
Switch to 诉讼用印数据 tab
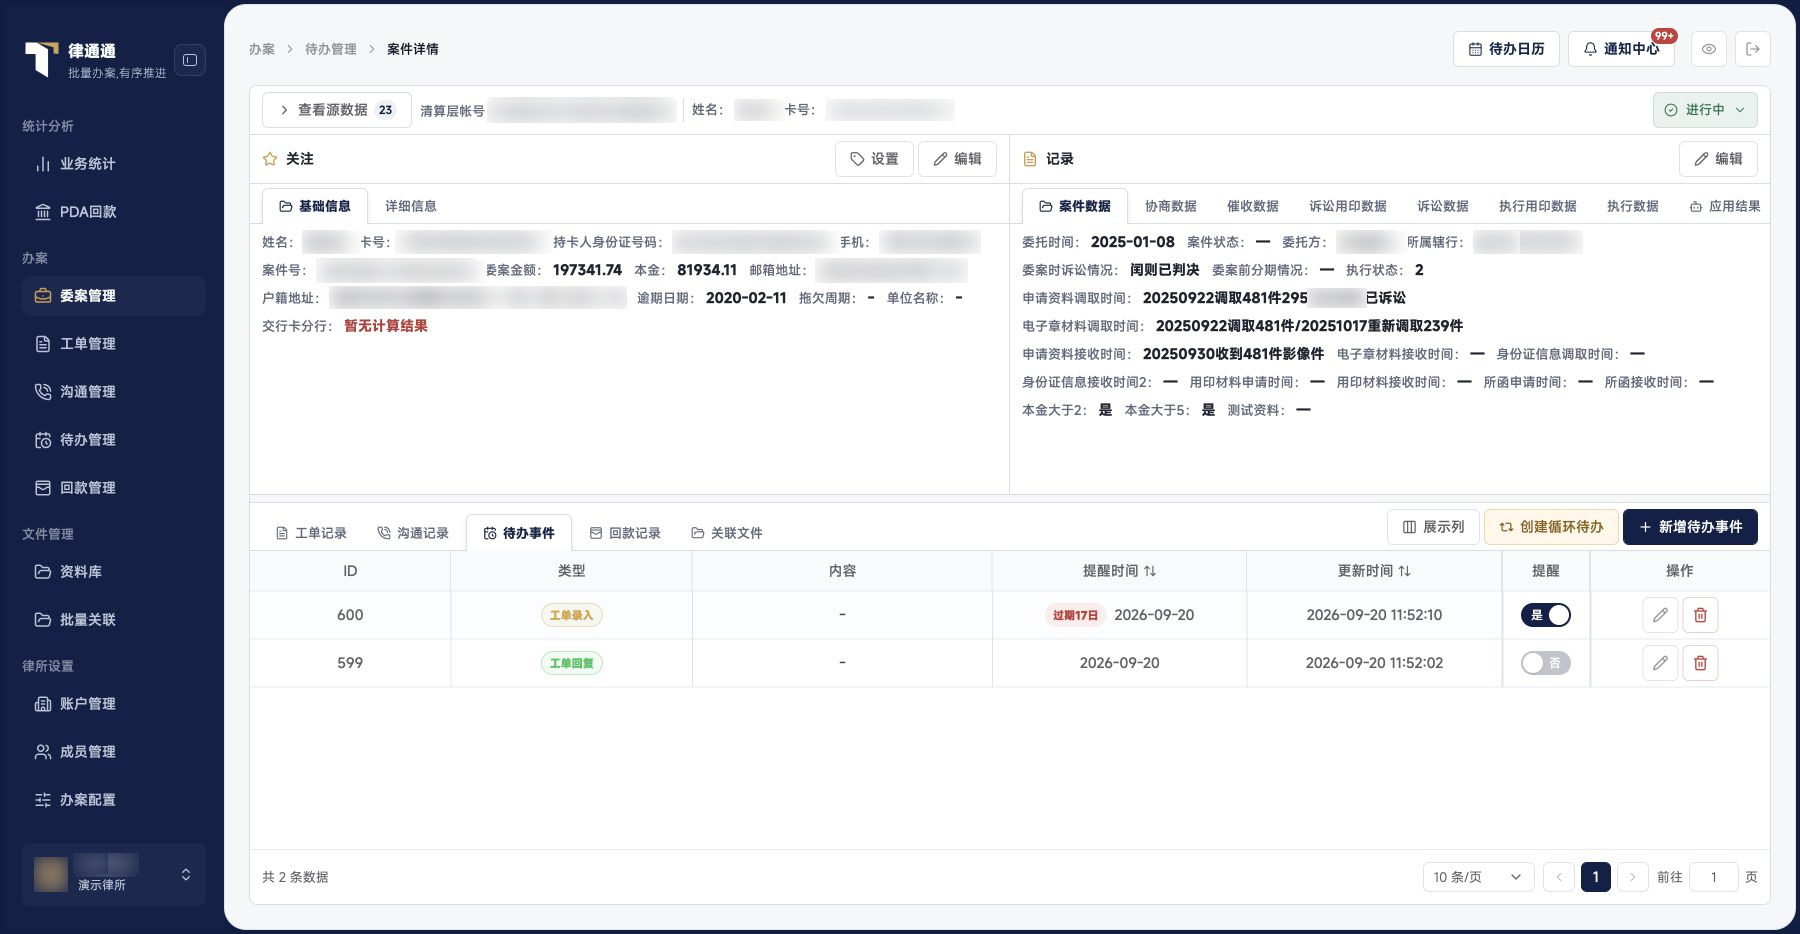coord(1348,206)
